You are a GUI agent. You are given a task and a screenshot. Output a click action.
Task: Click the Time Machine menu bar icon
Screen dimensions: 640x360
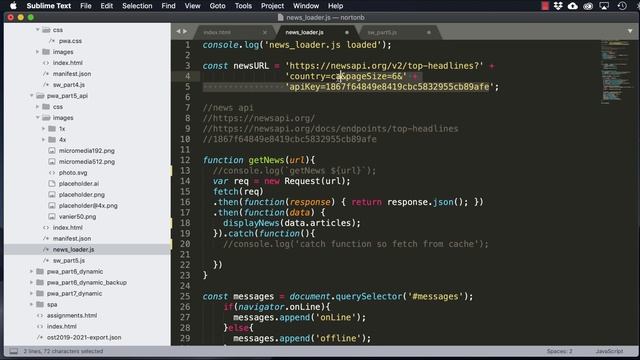(622, 6)
